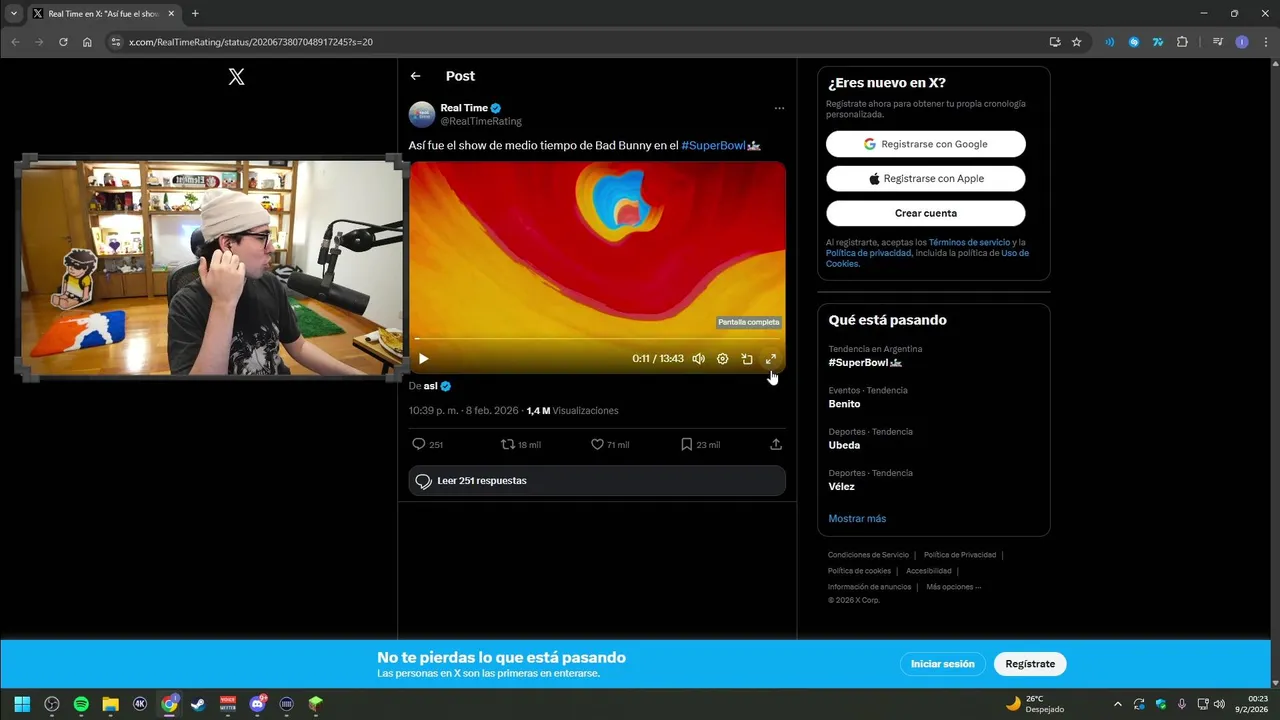The image size is (1280, 720).
Task: Play the Bad Bunny halftime video
Action: point(423,359)
